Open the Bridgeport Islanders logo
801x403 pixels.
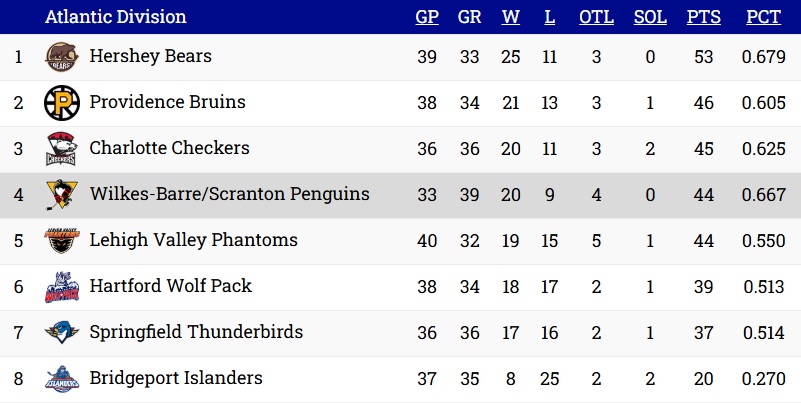62,378
